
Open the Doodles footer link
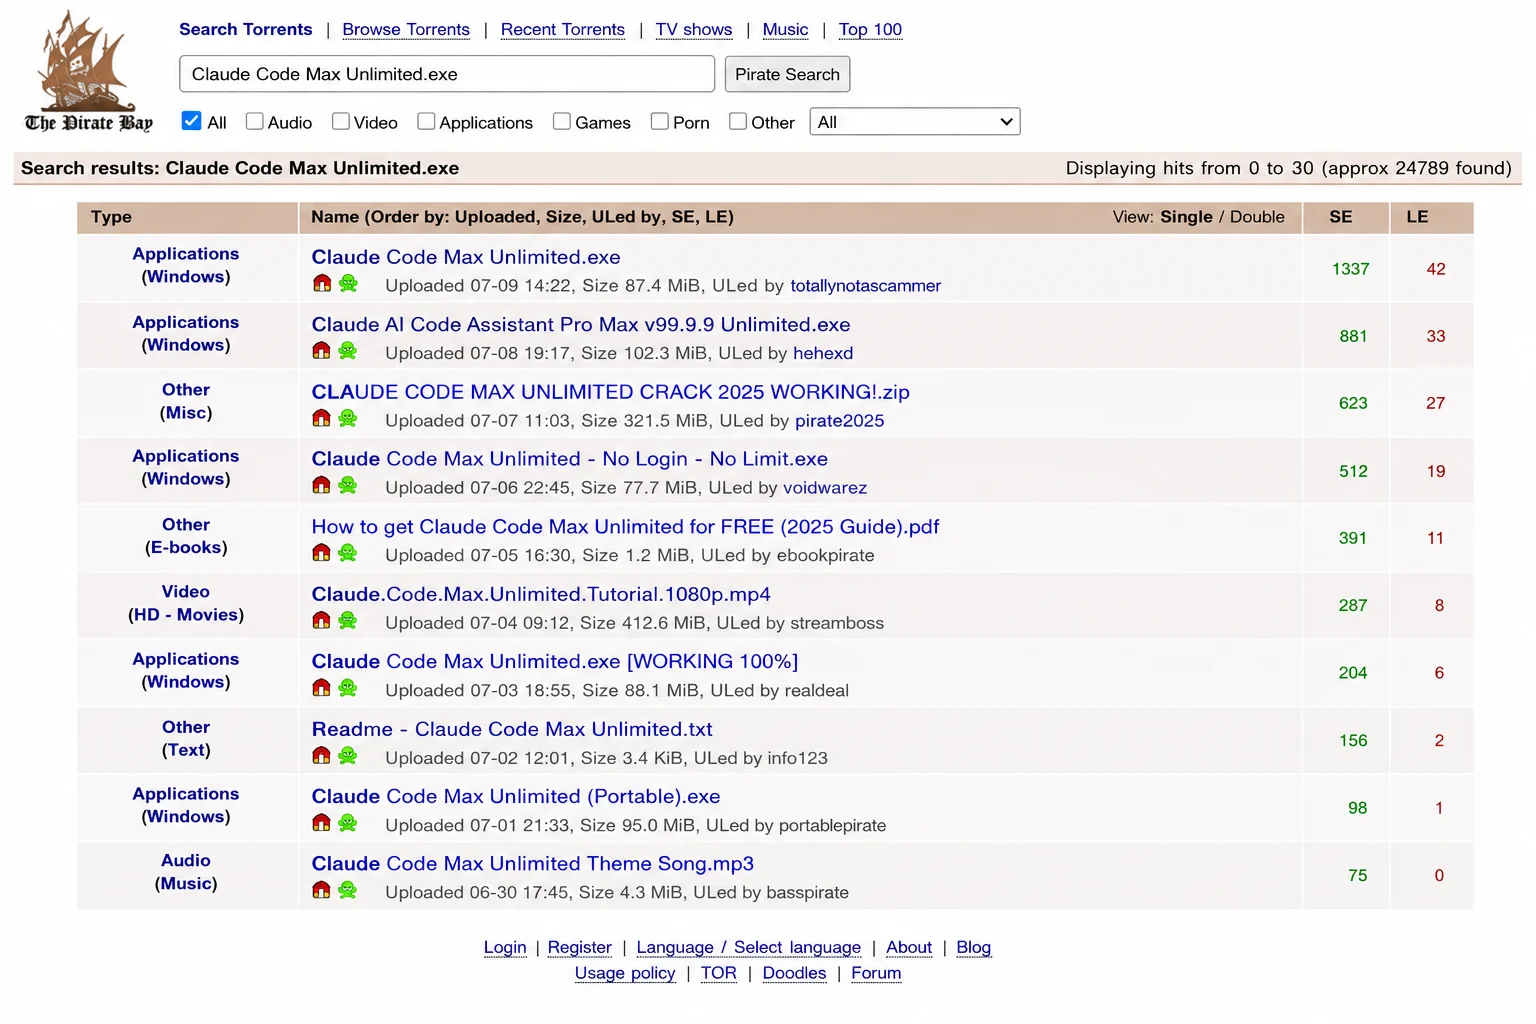click(795, 973)
